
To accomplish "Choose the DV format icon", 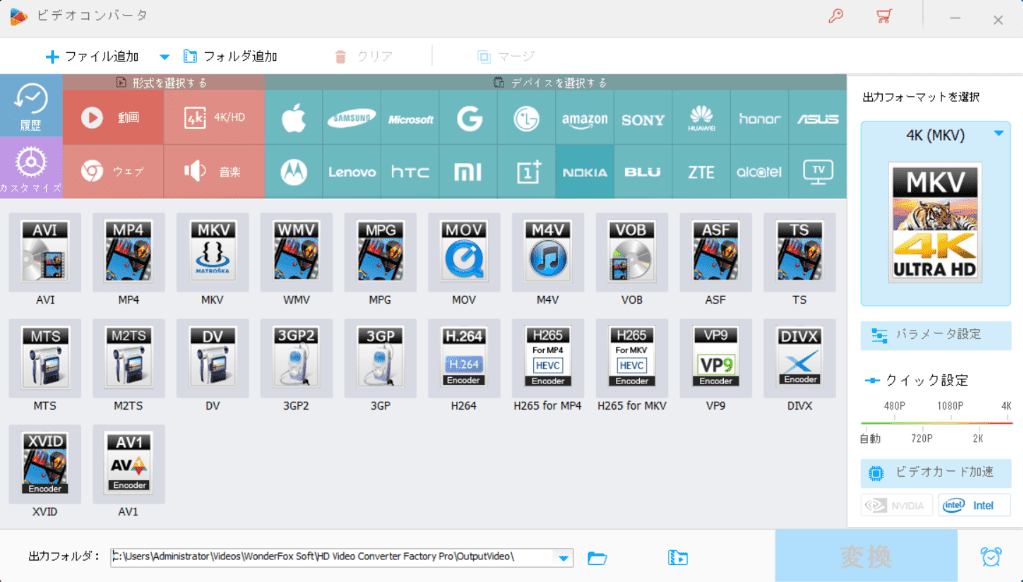I will coord(213,358).
